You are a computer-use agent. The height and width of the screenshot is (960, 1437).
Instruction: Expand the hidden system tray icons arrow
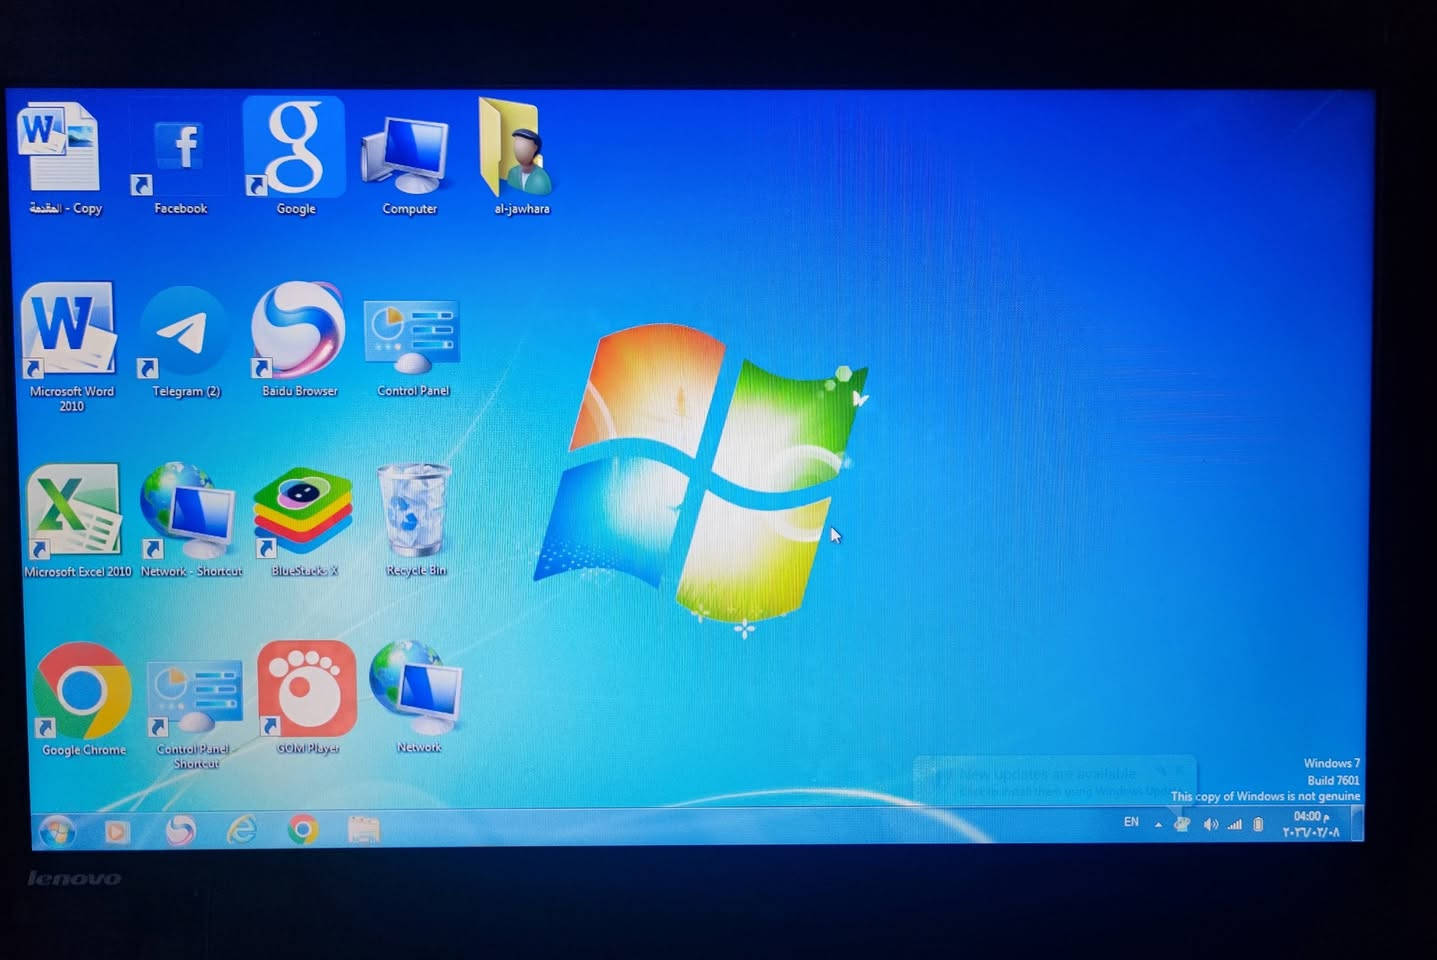tap(1158, 825)
